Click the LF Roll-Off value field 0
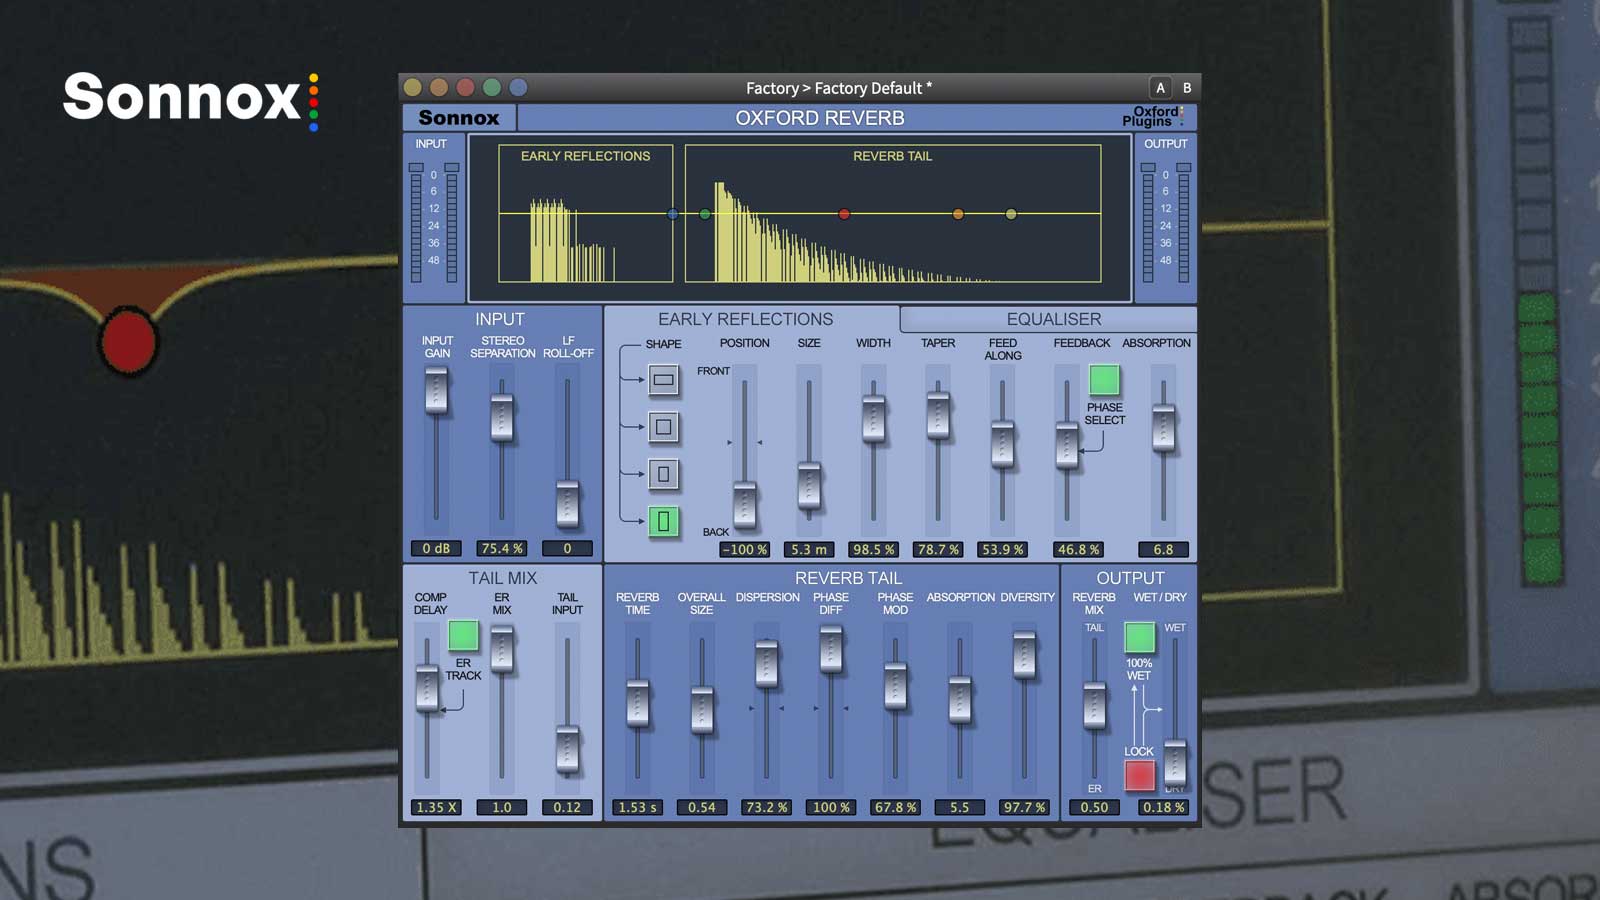Viewport: 1600px width, 900px height. [x=567, y=548]
